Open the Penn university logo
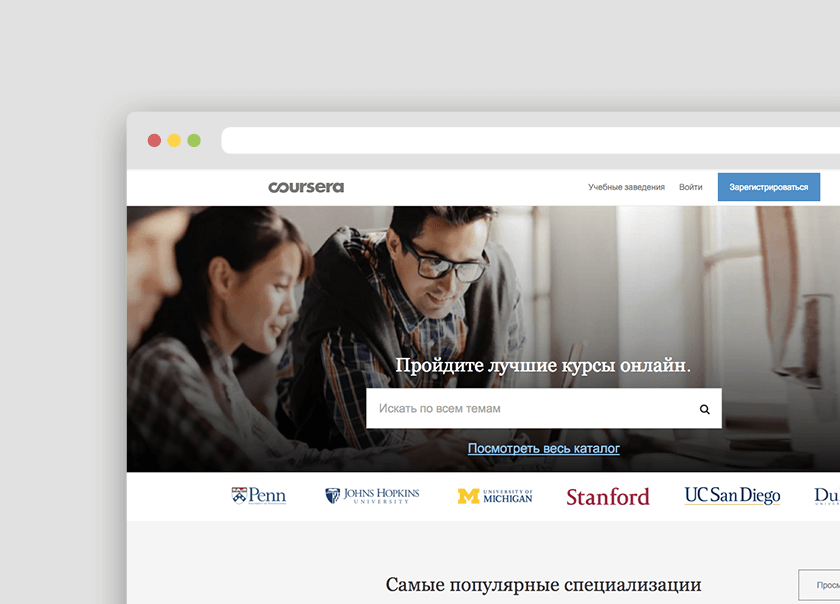840x604 pixels. tap(259, 495)
